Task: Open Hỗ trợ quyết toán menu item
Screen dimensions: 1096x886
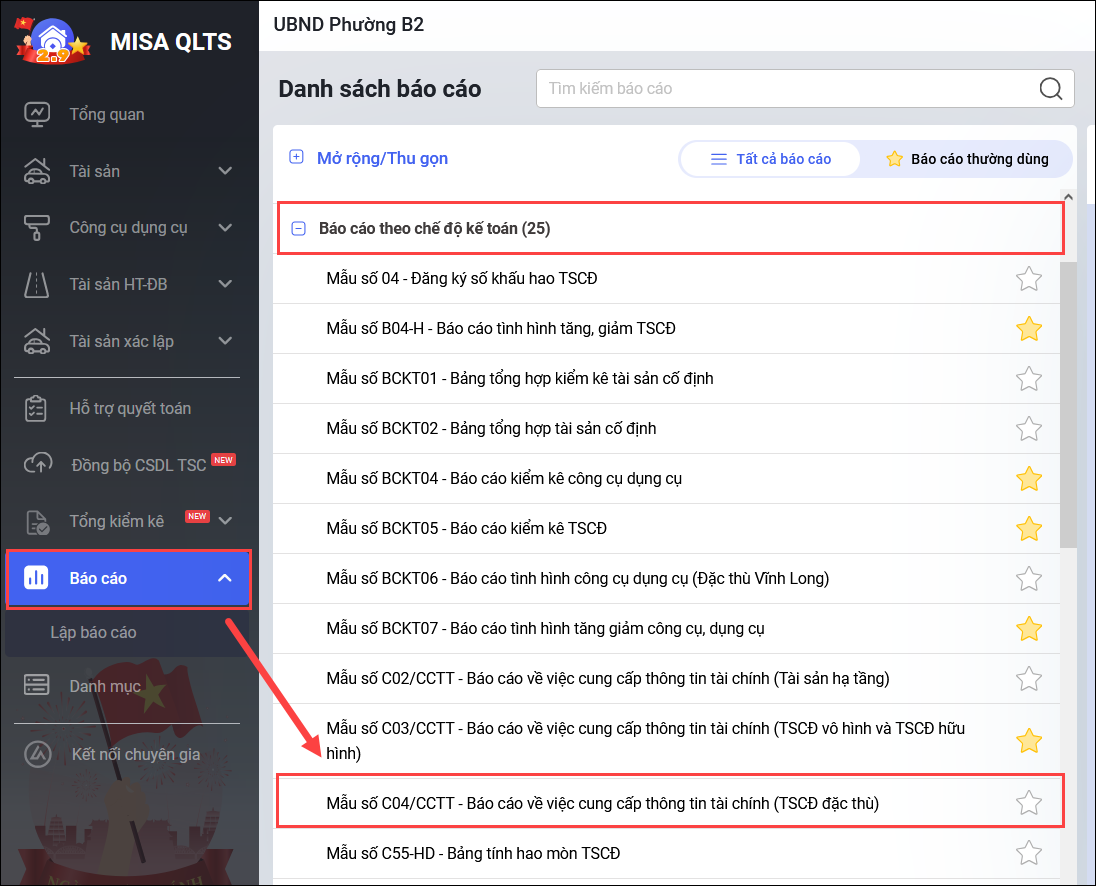Action: [x=130, y=408]
